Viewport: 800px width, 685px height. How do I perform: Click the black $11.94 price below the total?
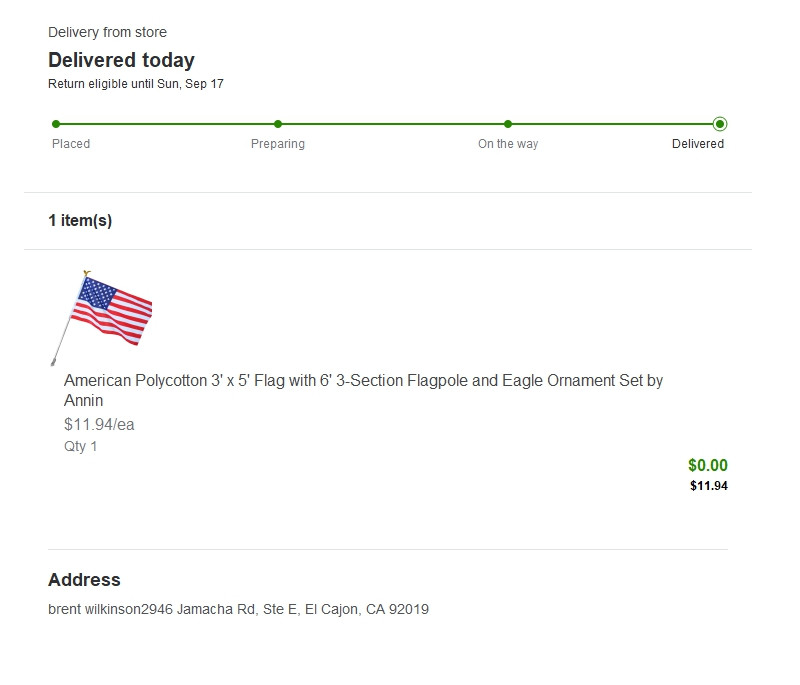[x=709, y=486]
